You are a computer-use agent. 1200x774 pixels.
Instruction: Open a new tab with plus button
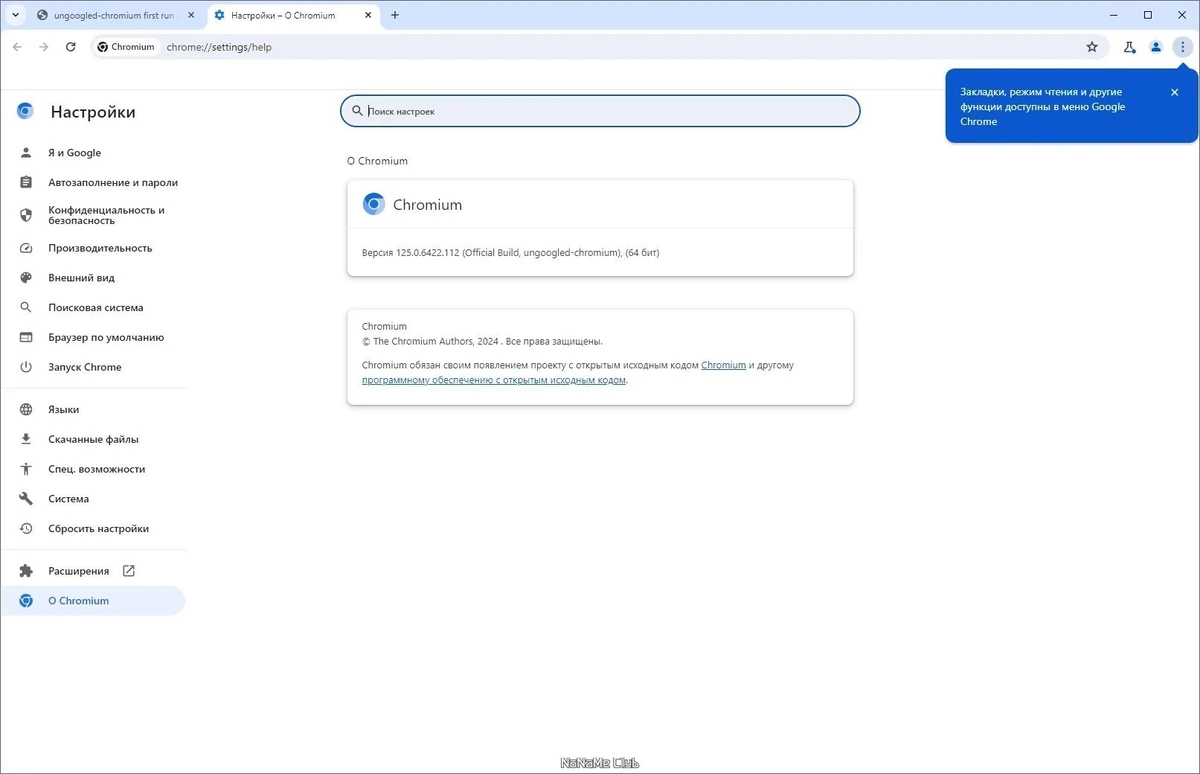tap(395, 16)
